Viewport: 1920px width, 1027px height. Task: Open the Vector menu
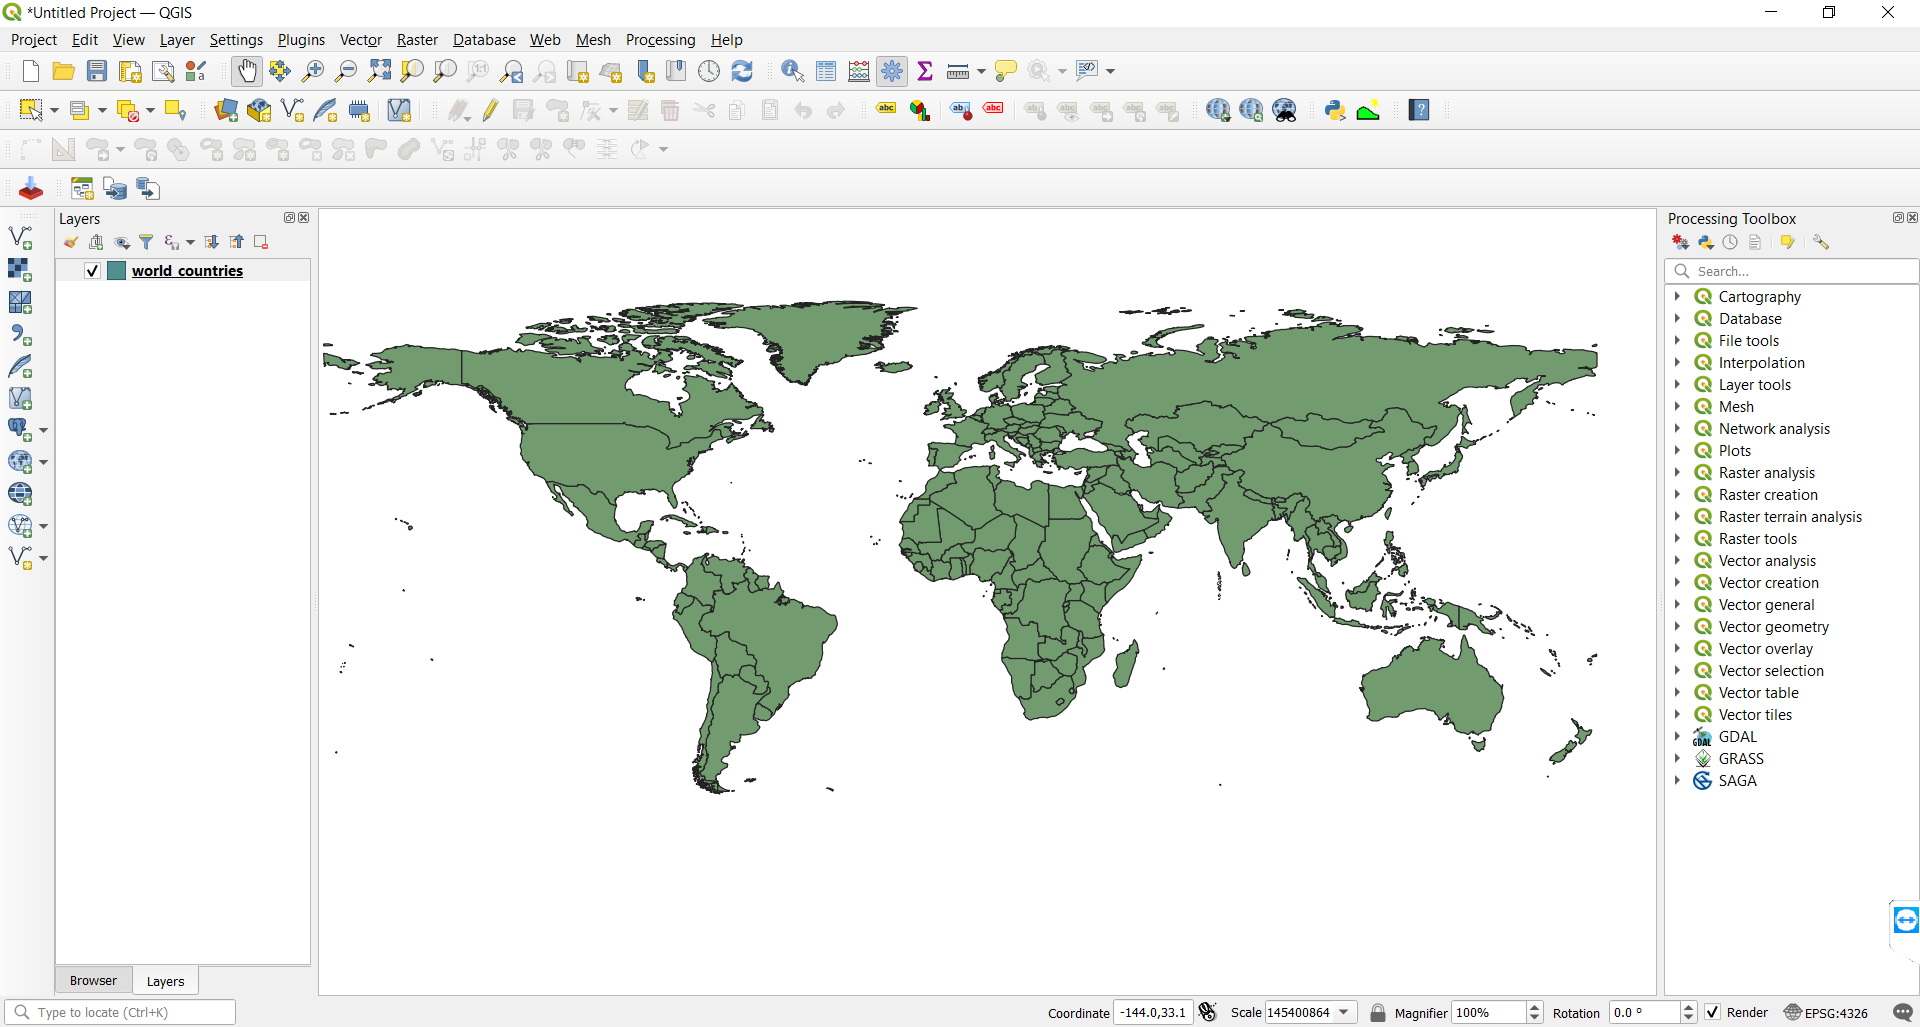click(x=360, y=40)
